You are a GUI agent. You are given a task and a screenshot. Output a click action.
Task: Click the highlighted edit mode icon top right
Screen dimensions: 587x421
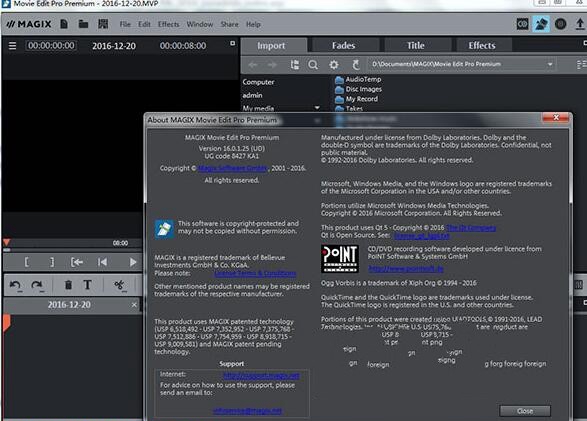tap(541, 24)
